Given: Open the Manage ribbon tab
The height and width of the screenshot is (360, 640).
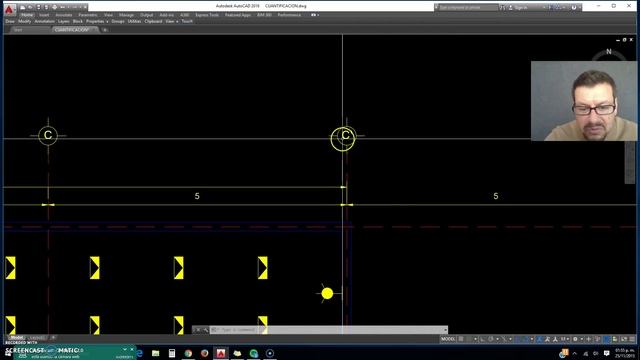Looking at the screenshot, I should (126, 15).
